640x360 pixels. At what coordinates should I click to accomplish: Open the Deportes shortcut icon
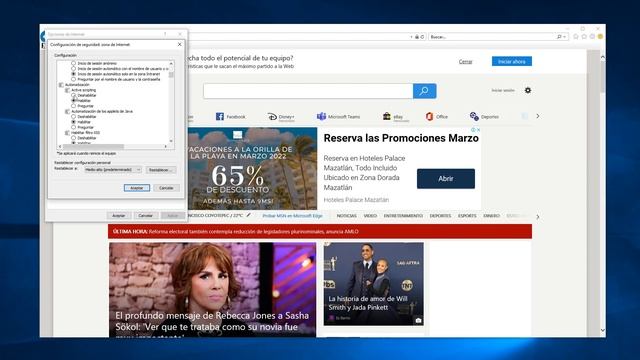pyautogui.click(x=474, y=117)
